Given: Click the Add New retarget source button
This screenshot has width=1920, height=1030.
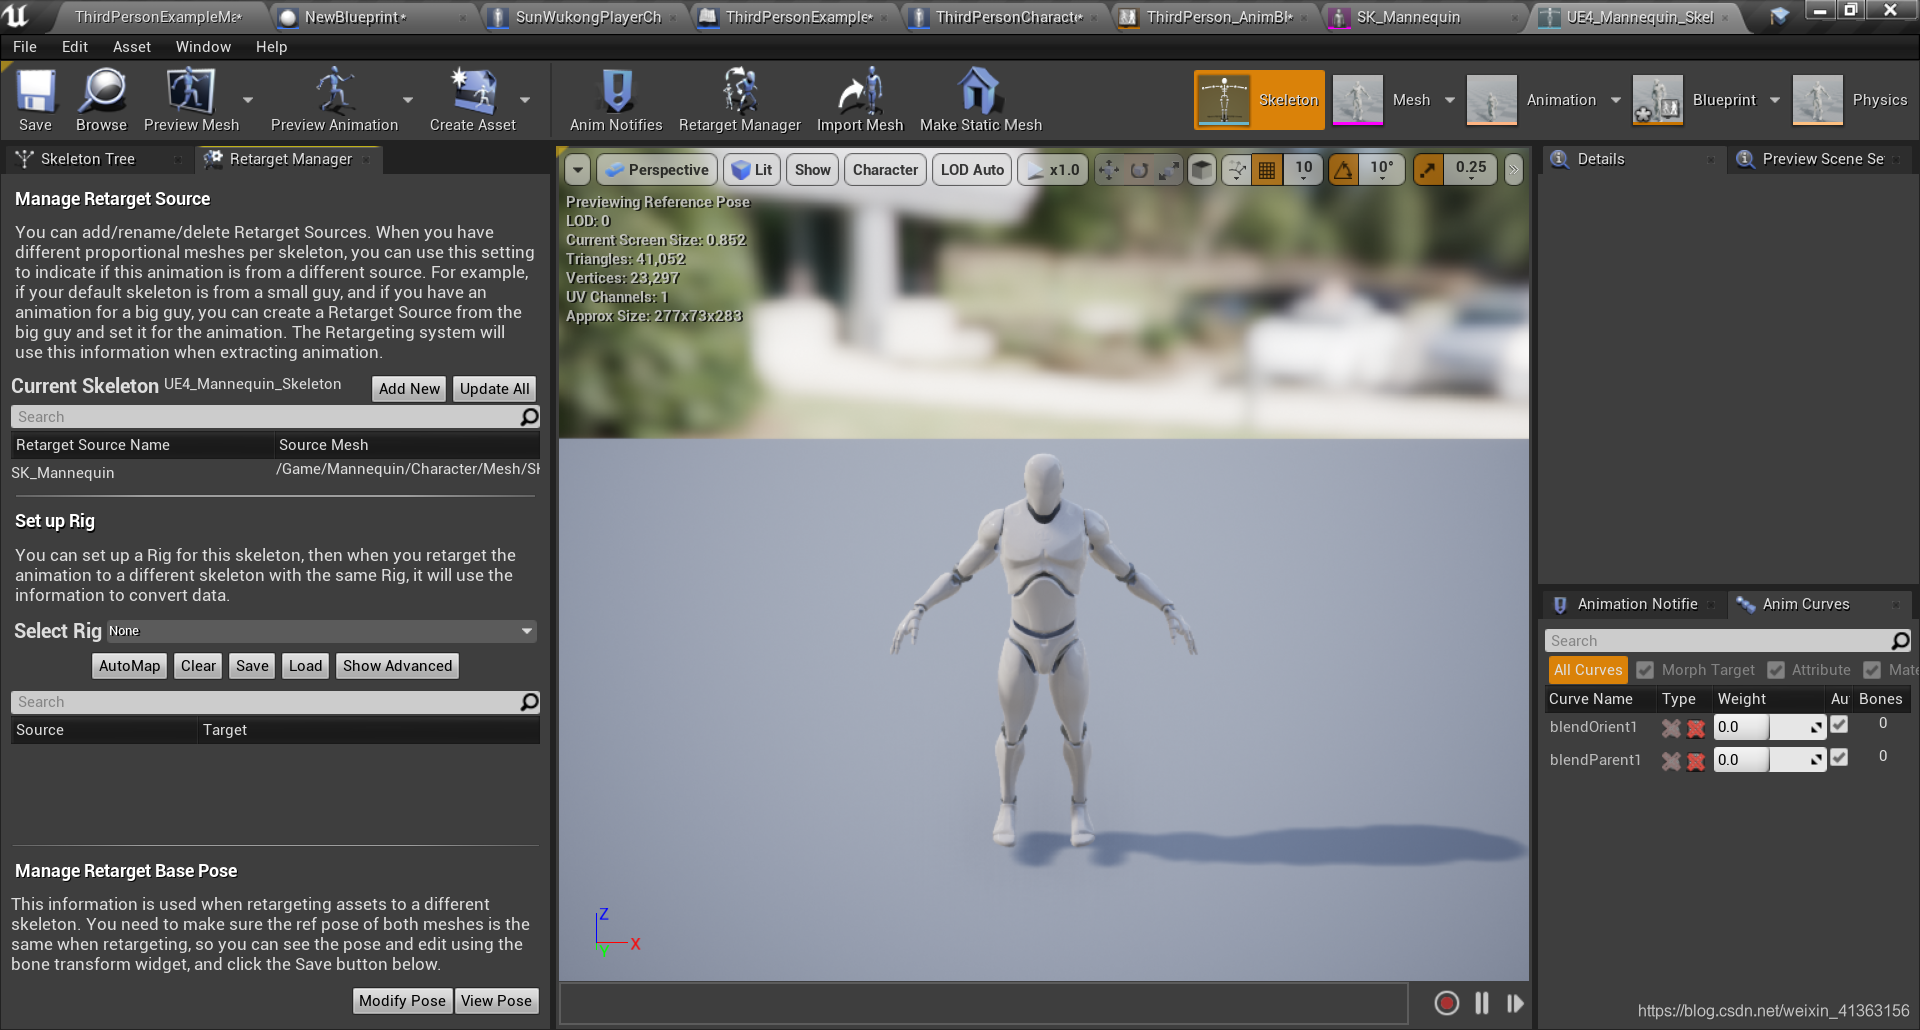Looking at the screenshot, I should click(x=409, y=389).
